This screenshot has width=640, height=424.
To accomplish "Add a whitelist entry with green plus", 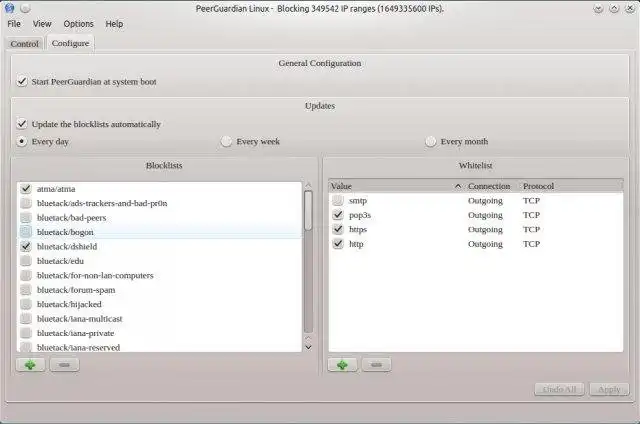I will (x=342, y=365).
